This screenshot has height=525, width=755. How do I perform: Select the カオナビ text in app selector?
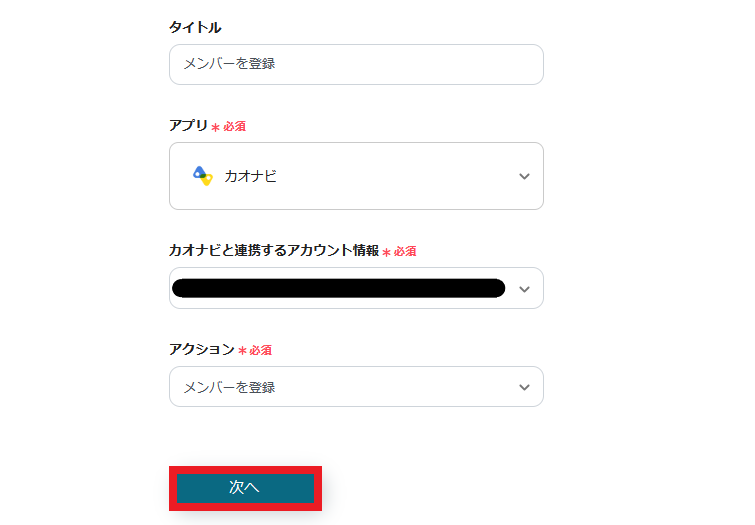coord(250,176)
